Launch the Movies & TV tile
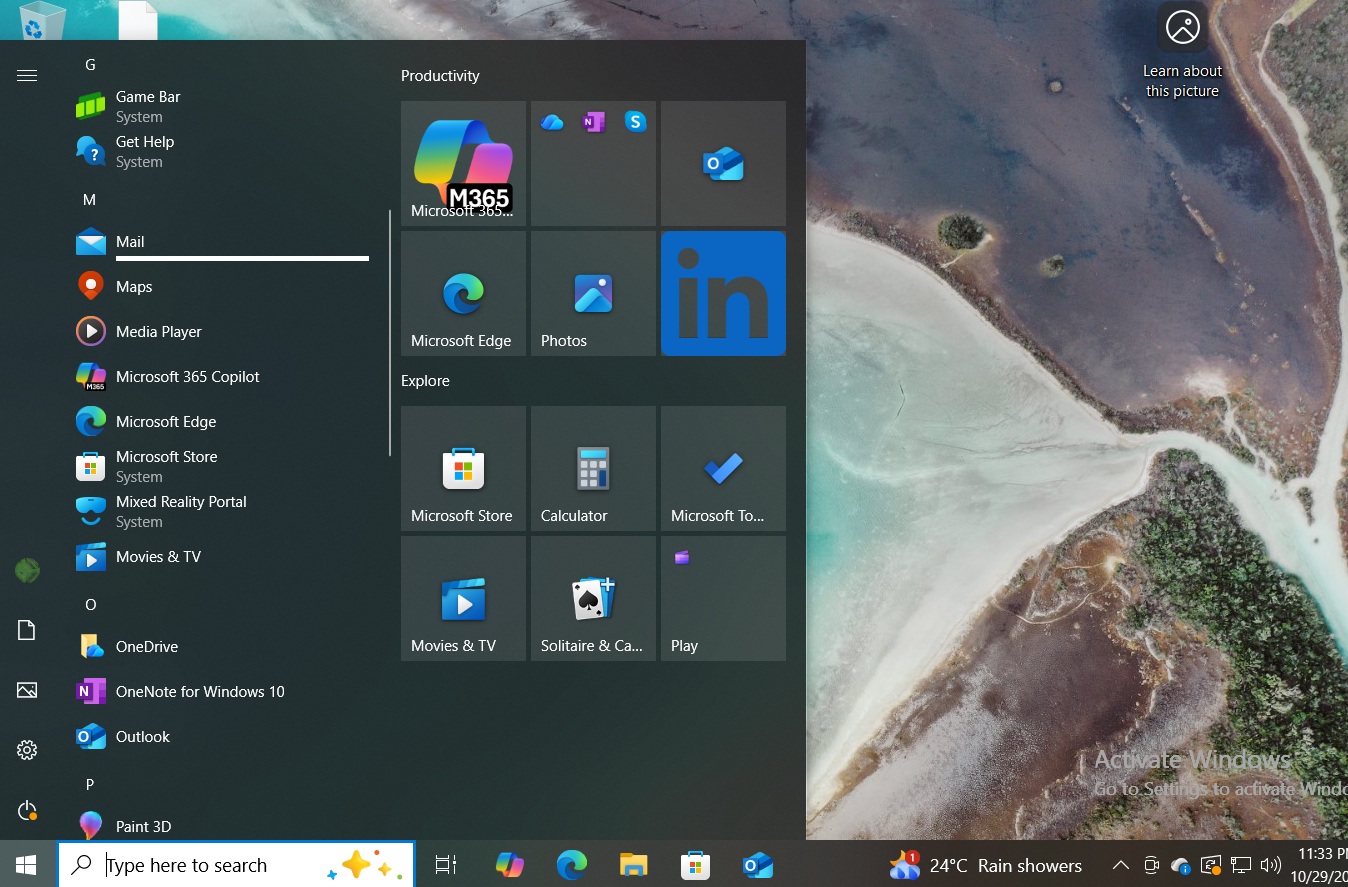The image size is (1348, 887). point(463,598)
